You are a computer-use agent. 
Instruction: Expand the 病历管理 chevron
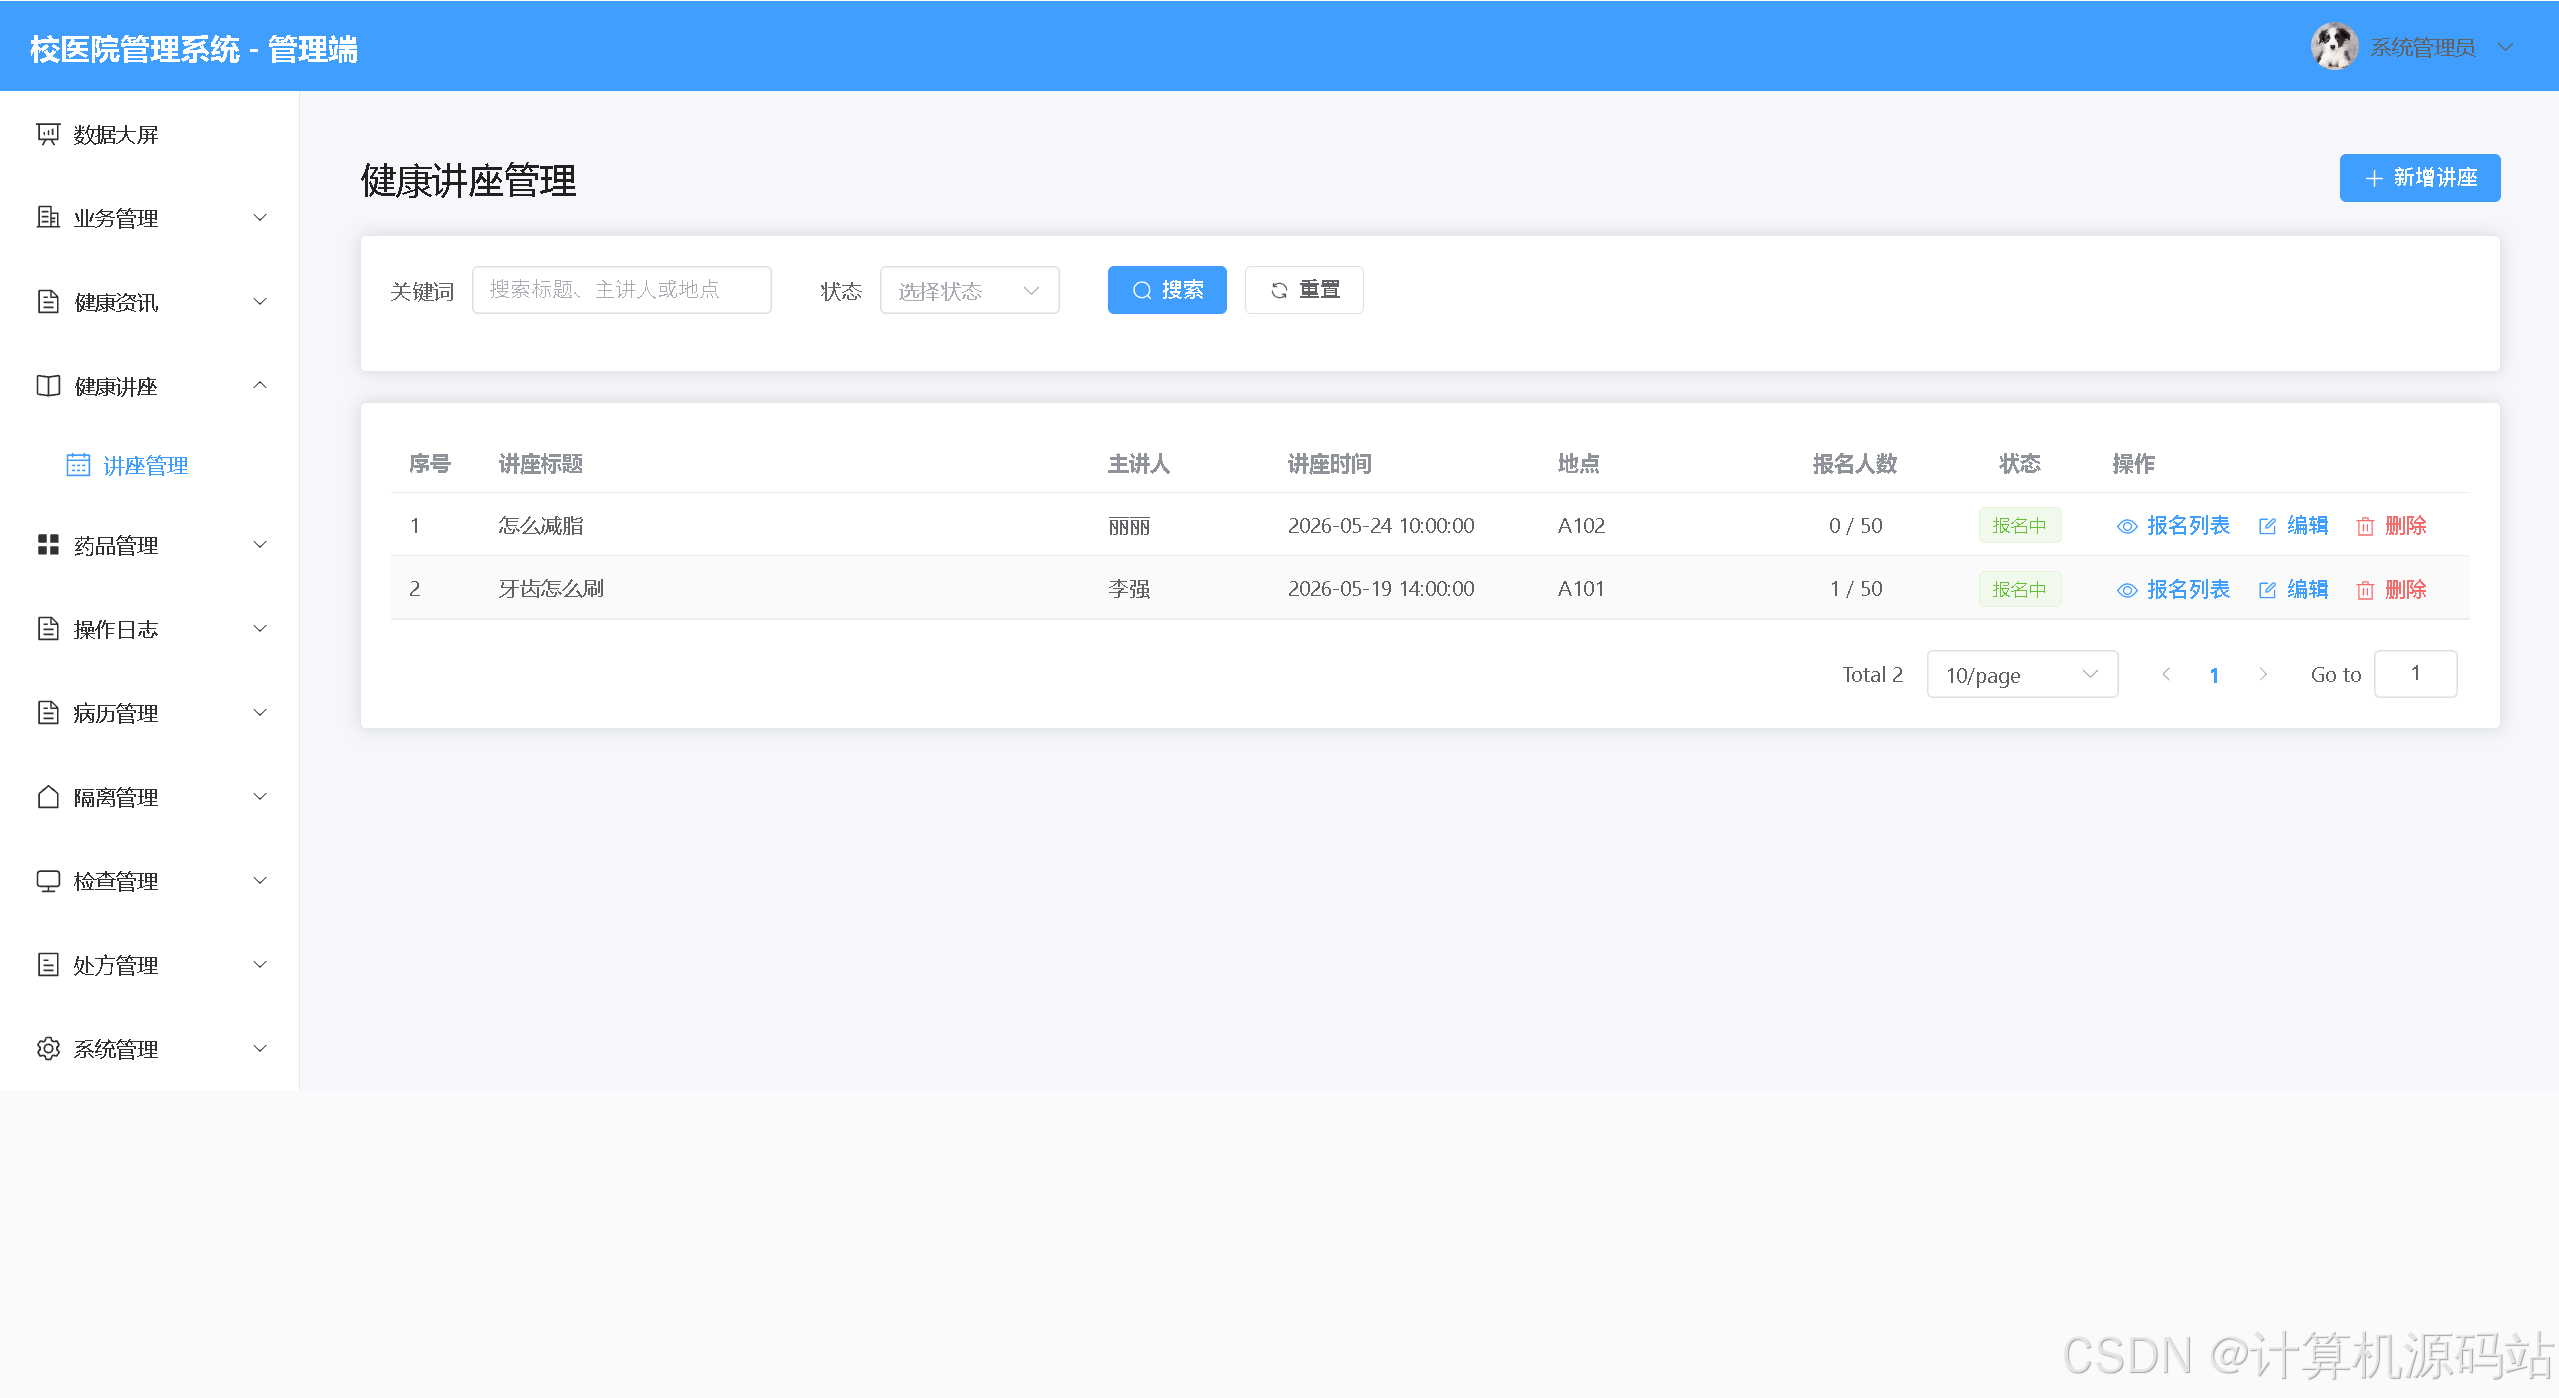[260, 713]
